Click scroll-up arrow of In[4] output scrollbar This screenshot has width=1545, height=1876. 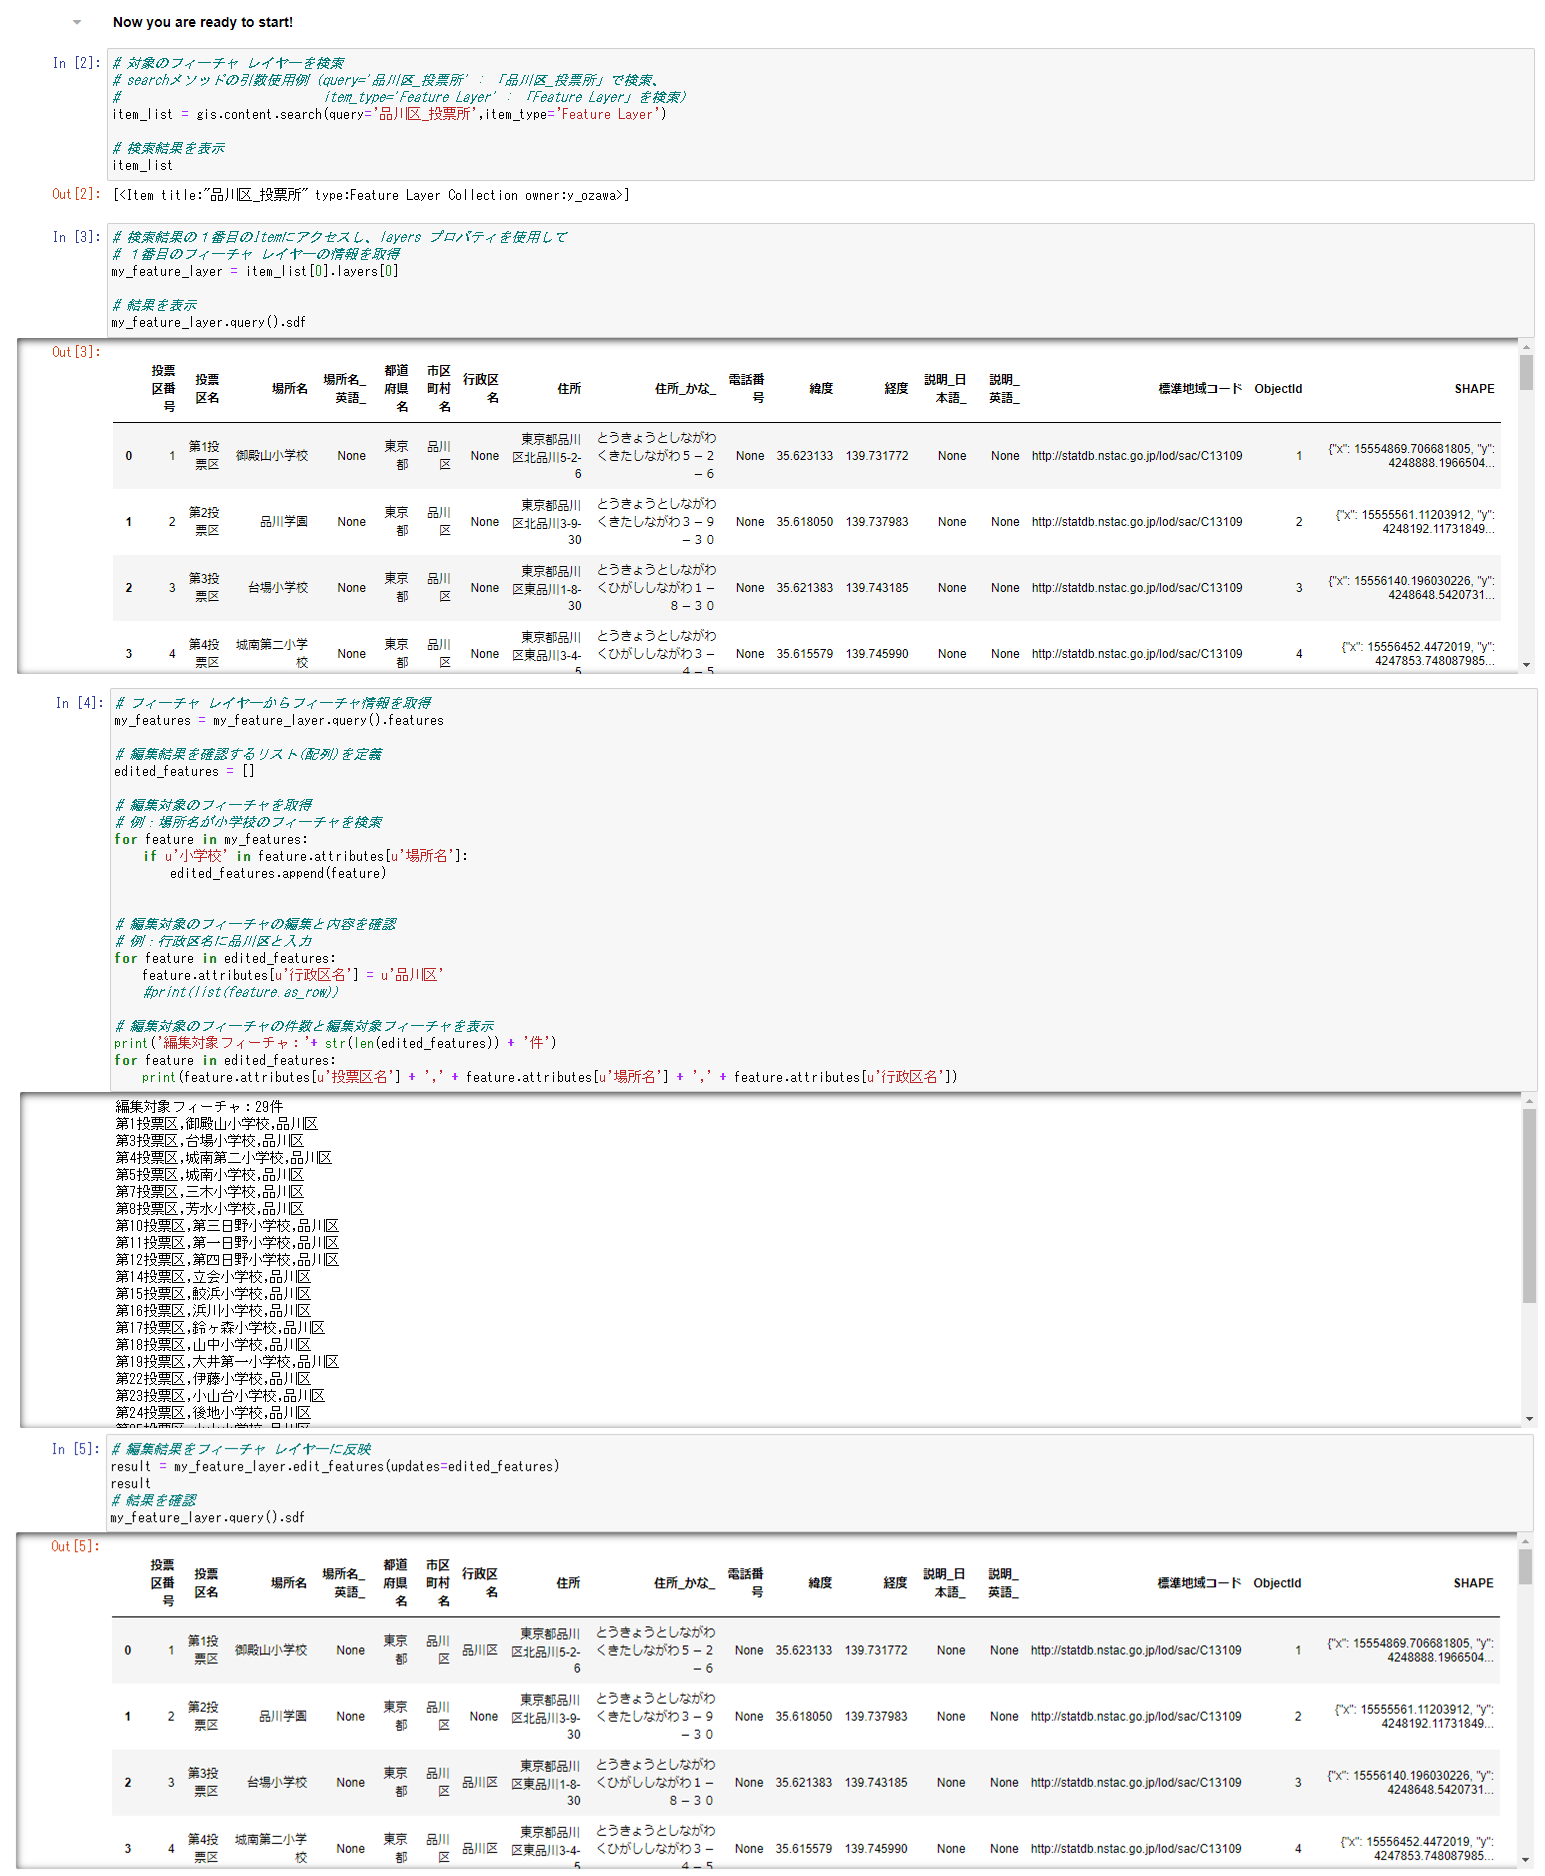[1529, 1101]
